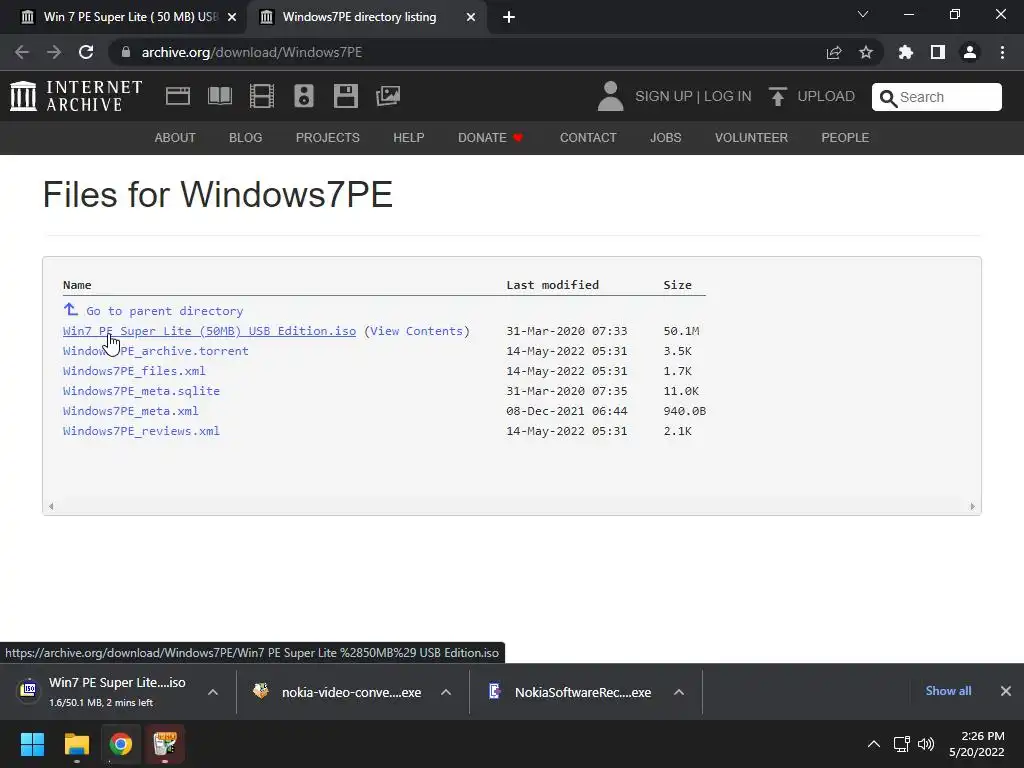Bookmark this page with star
The width and height of the screenshot is (1024, 768).
(866, 52)
